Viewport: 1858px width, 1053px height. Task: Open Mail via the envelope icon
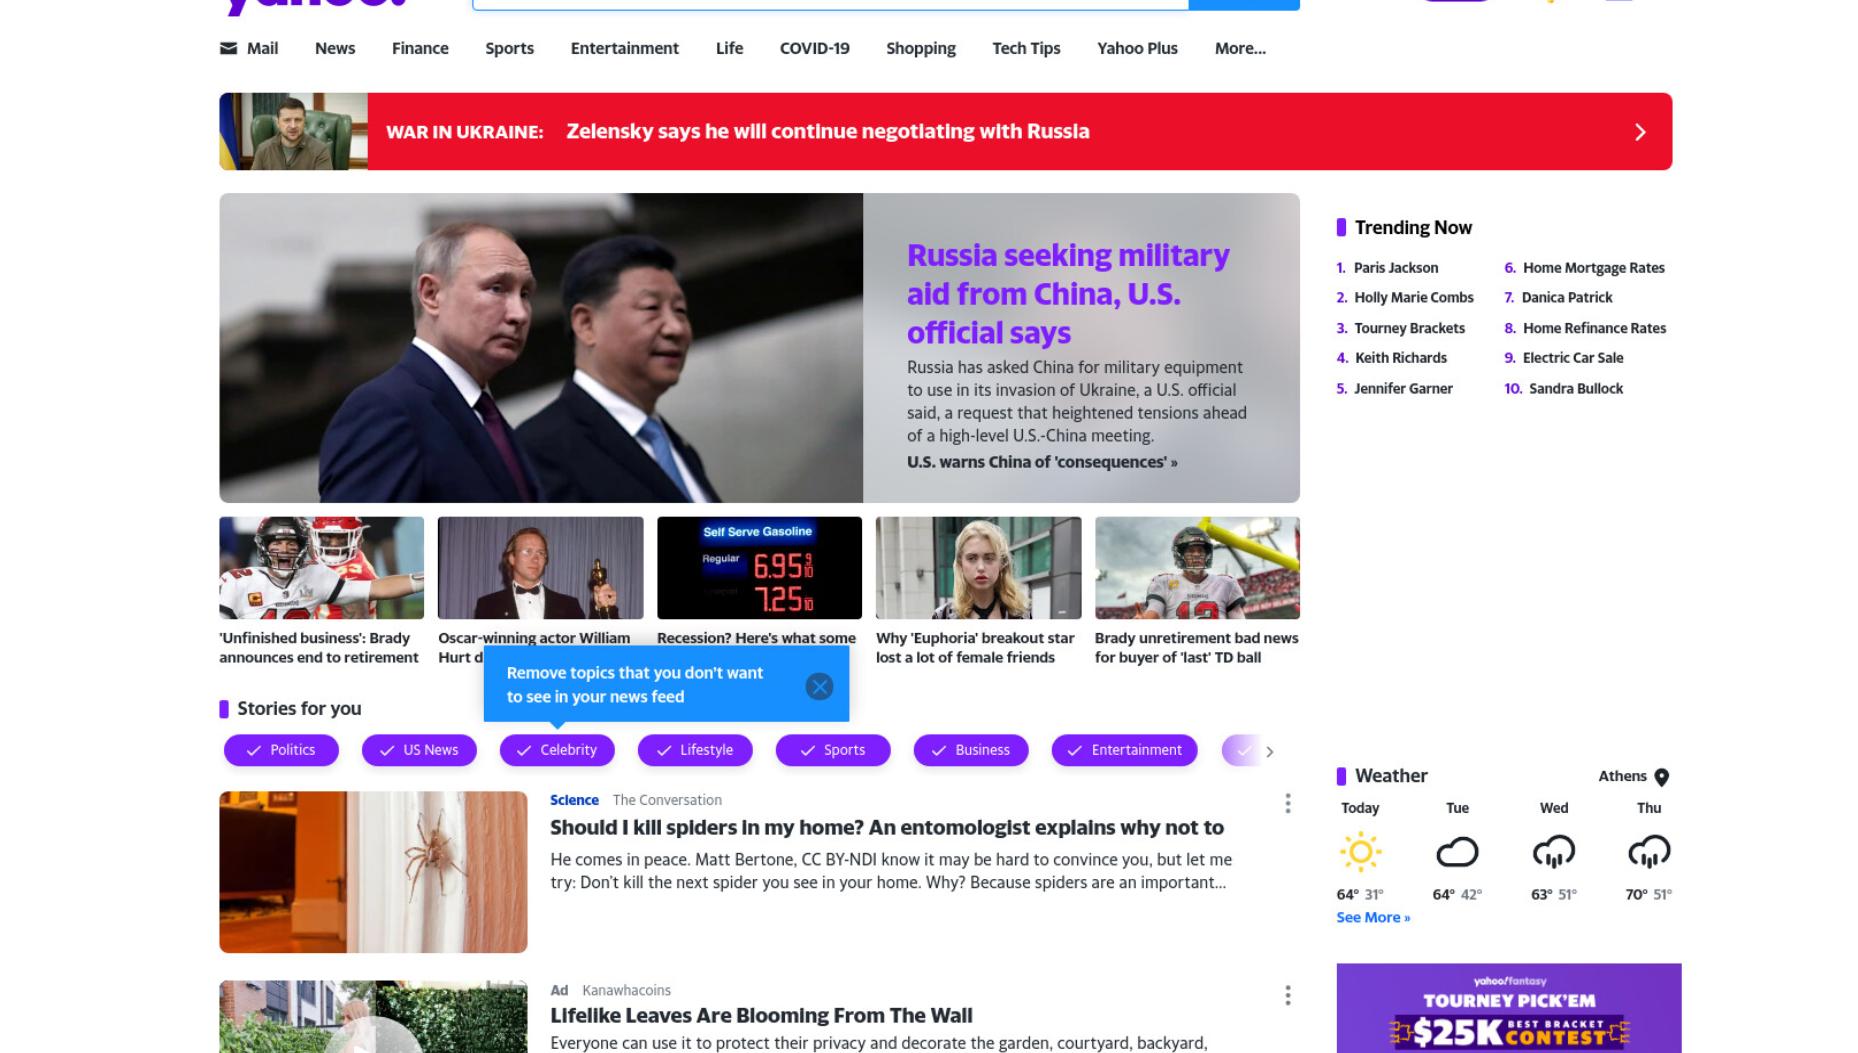[228, 48]
